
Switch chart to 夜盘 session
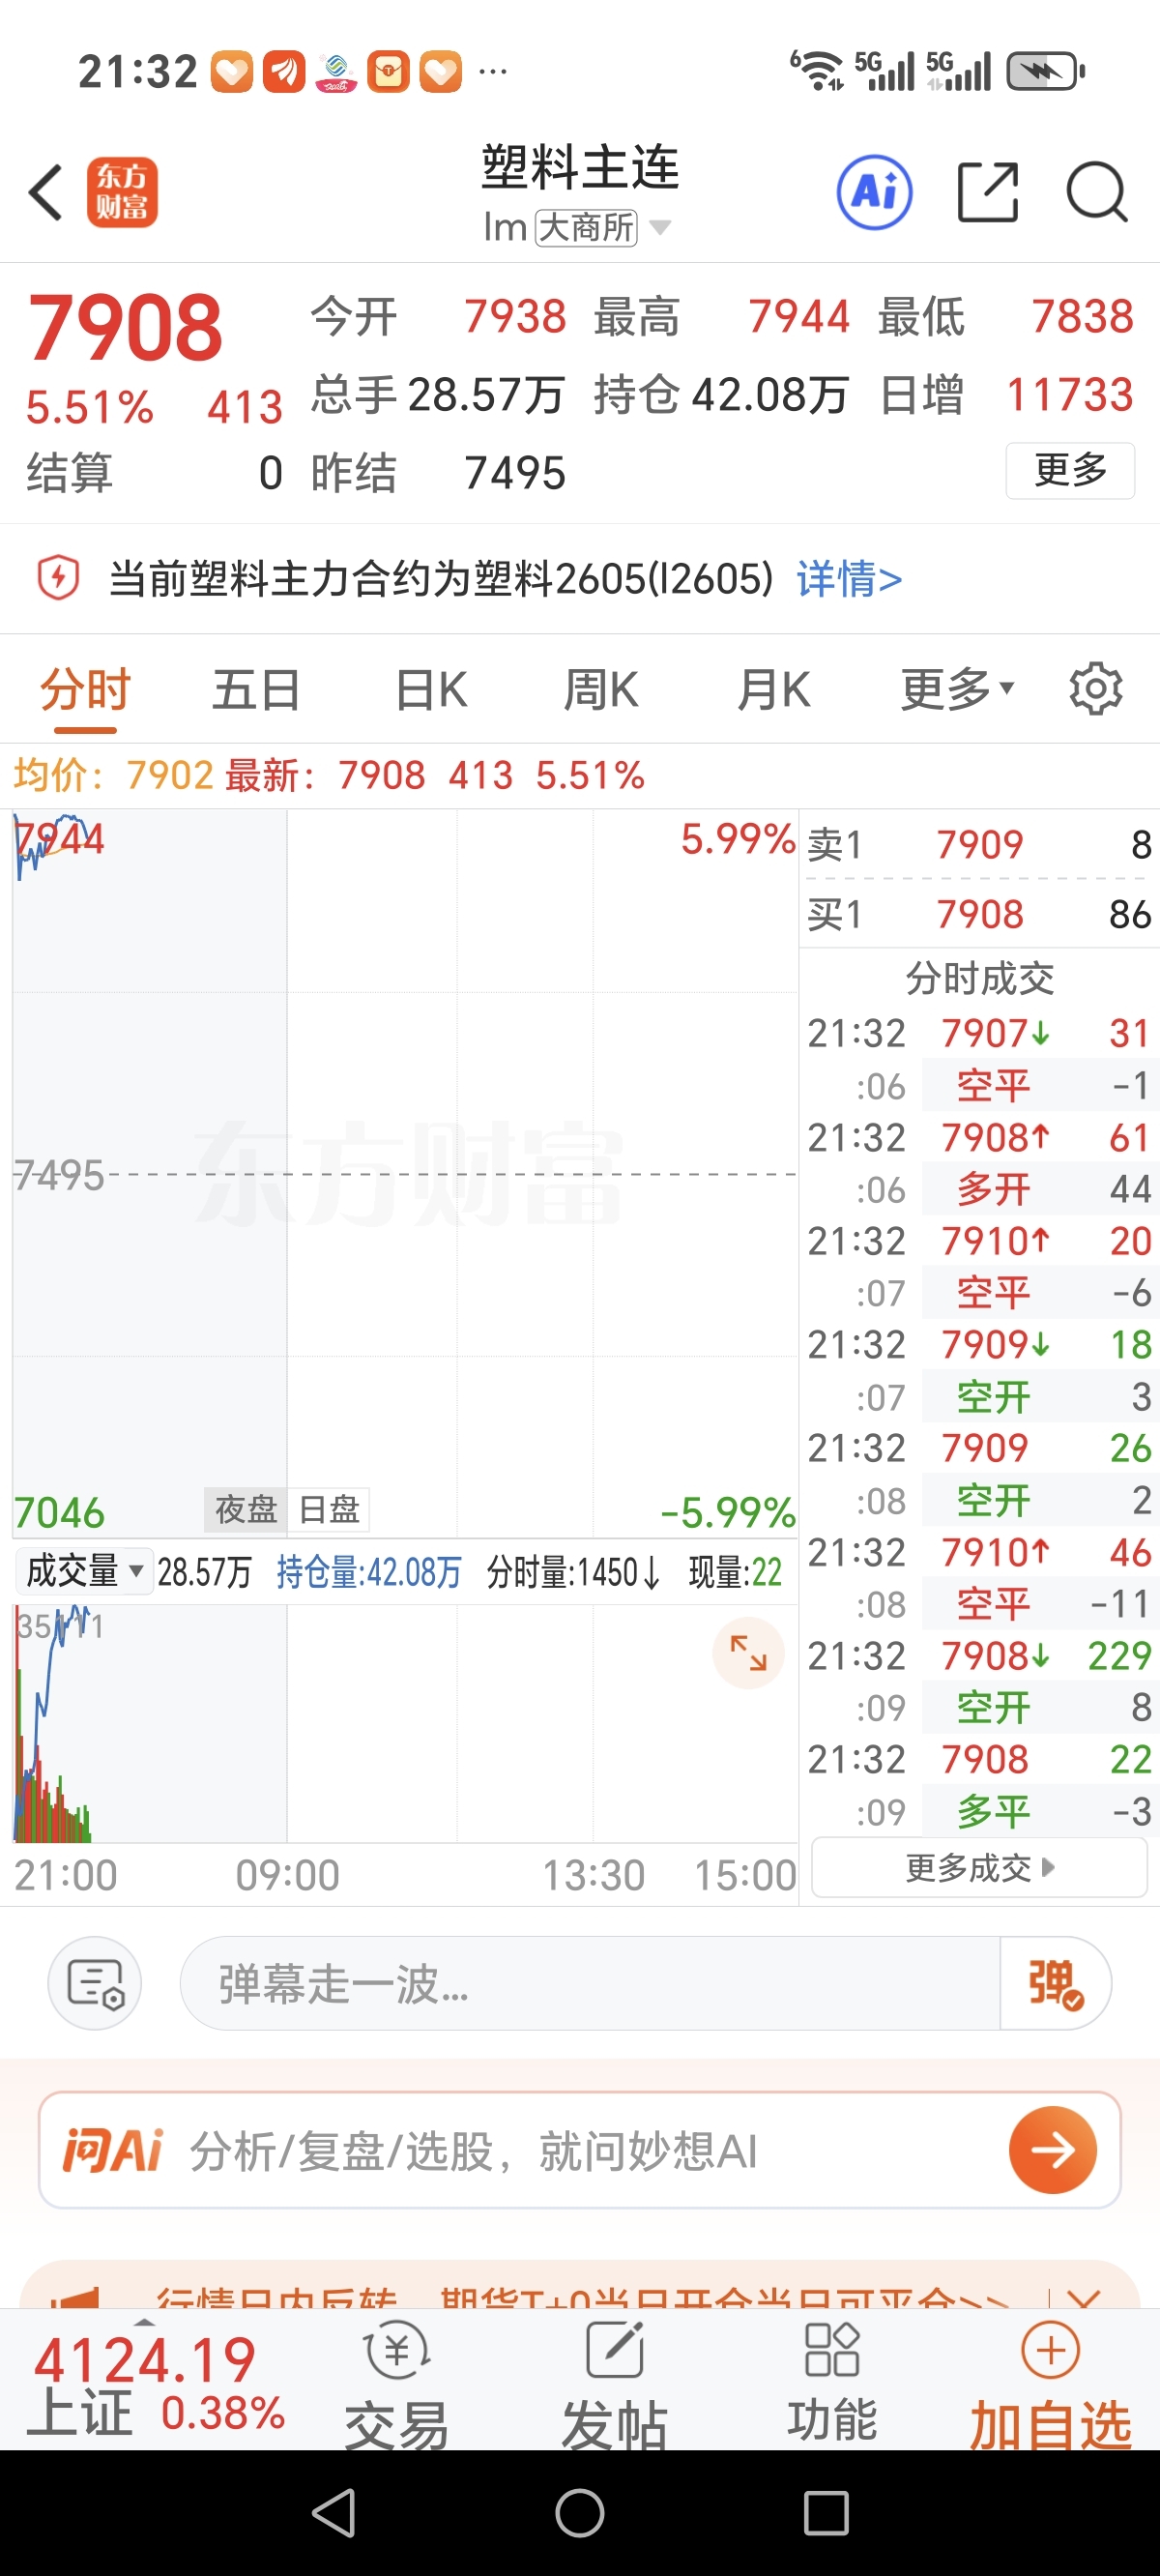(x=245, y=1509)
